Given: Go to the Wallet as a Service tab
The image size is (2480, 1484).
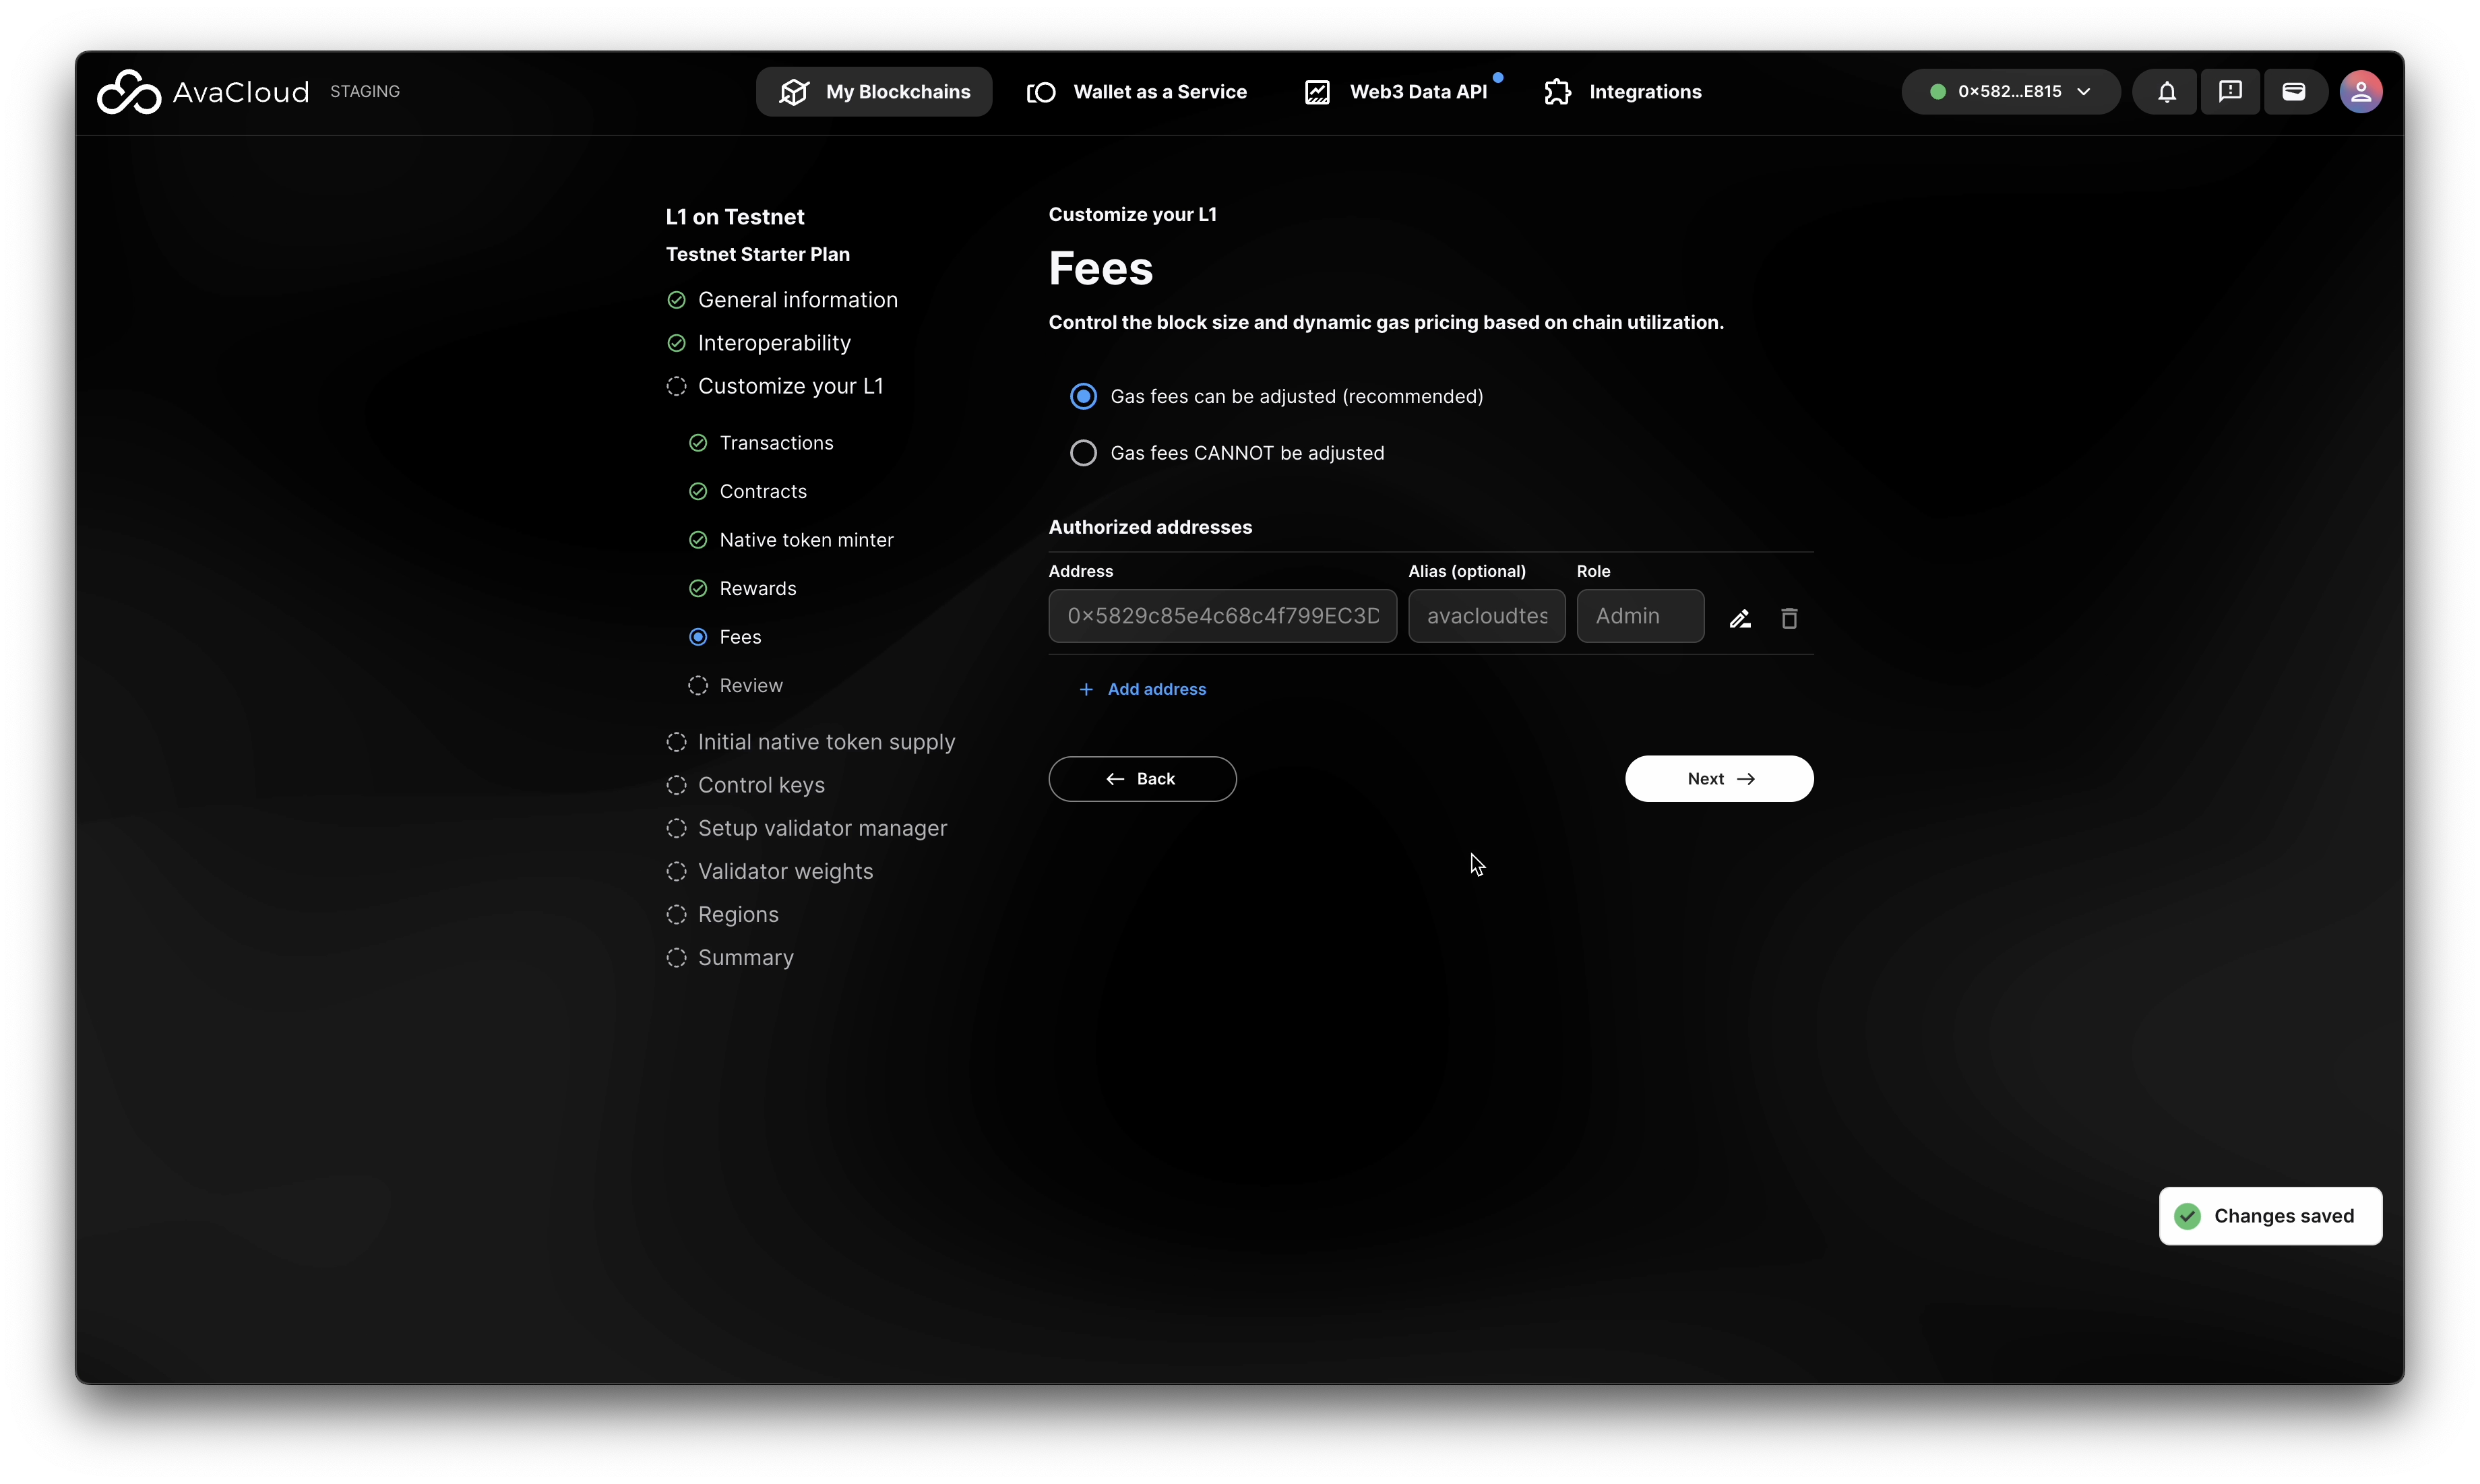Looking at the screenshot, I should 1137,92.
